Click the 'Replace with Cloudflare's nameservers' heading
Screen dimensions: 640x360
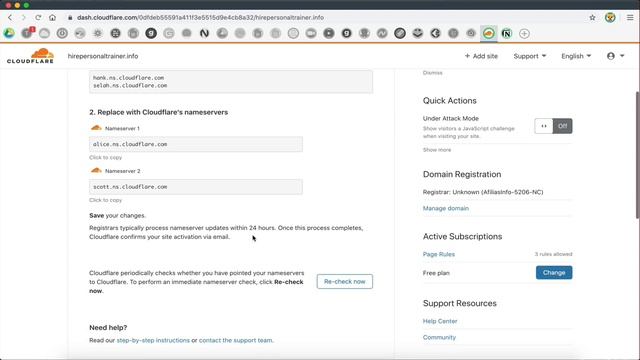(158, 112)
